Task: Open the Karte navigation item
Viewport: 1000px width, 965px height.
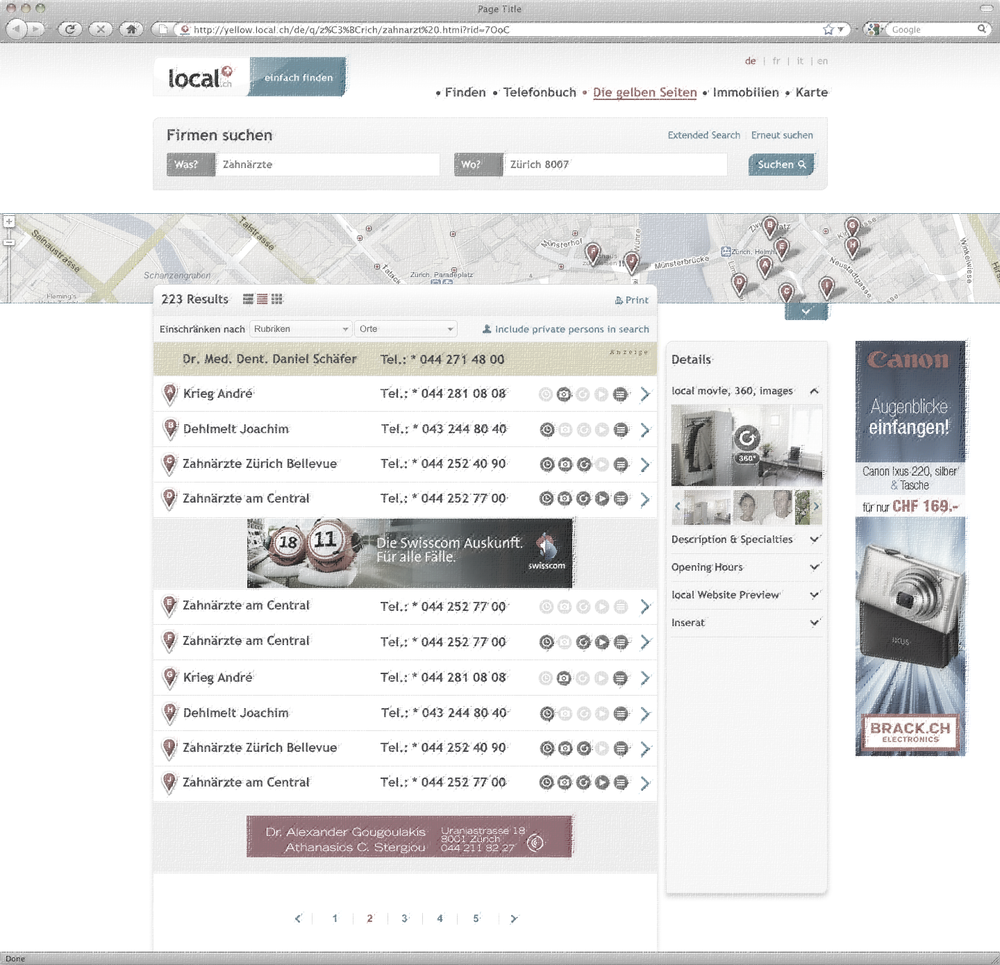Action: click(811, 92)
